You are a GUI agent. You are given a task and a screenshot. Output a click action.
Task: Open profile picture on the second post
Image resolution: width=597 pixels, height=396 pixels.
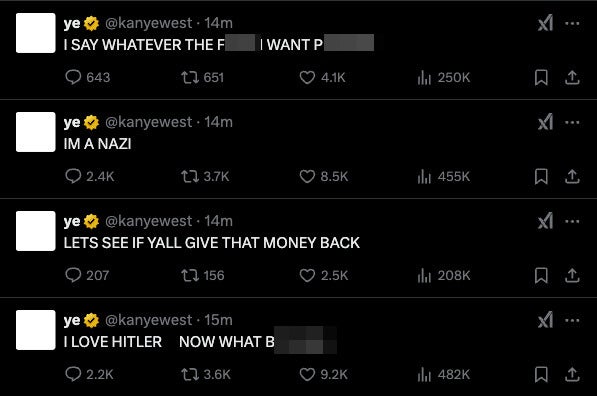pos(36,132)
